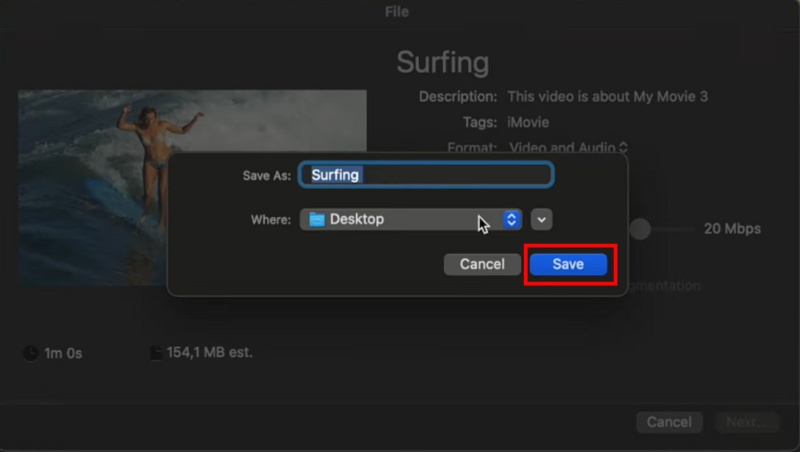Viewport: 800px width, 452px height.
Task: Expand the save dialog with the chevron button
Action: [x=541, y=219]
